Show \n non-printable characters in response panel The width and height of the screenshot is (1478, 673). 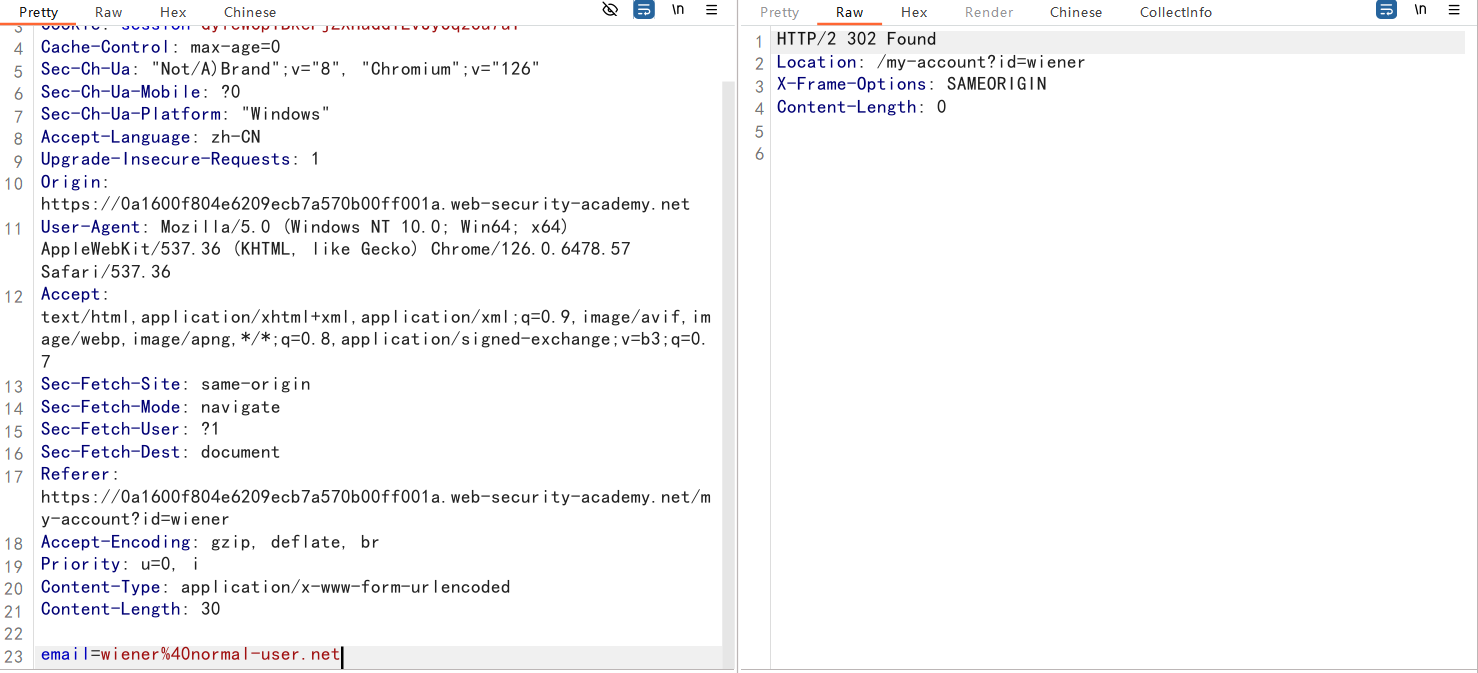[x=1420, y=10]
